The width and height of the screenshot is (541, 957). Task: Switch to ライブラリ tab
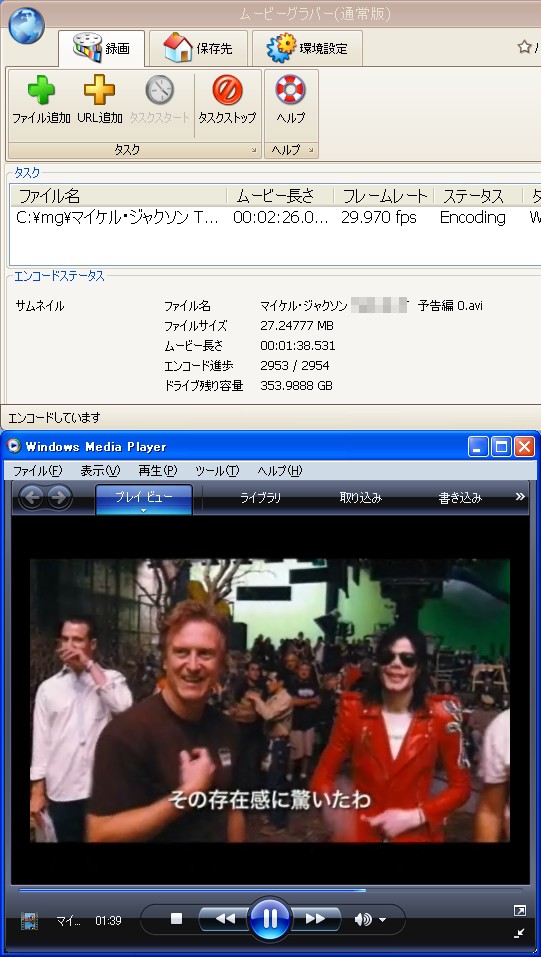pos(261,498)
